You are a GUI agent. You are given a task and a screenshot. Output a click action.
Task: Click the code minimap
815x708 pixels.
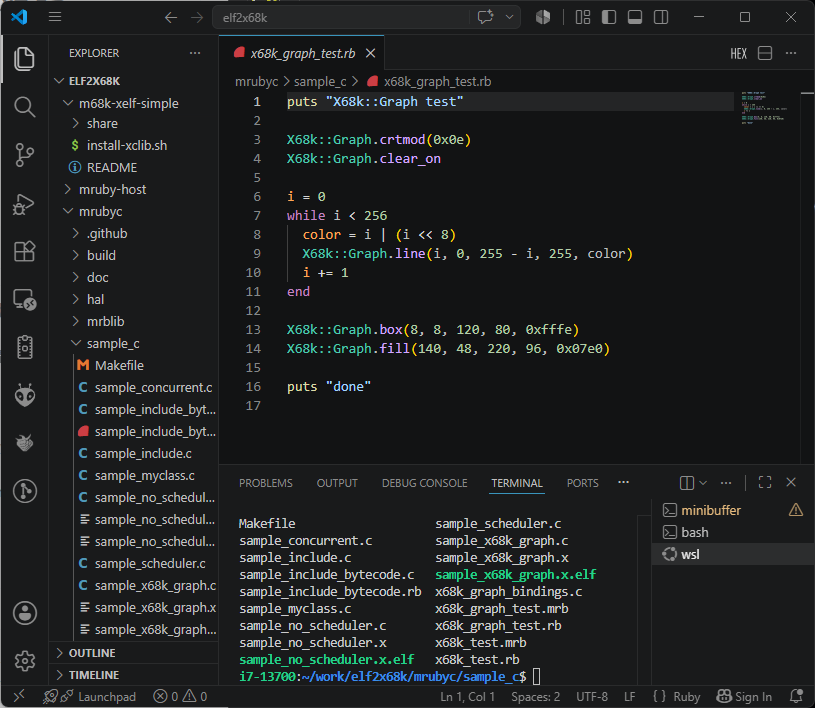(x=764, y=108)
